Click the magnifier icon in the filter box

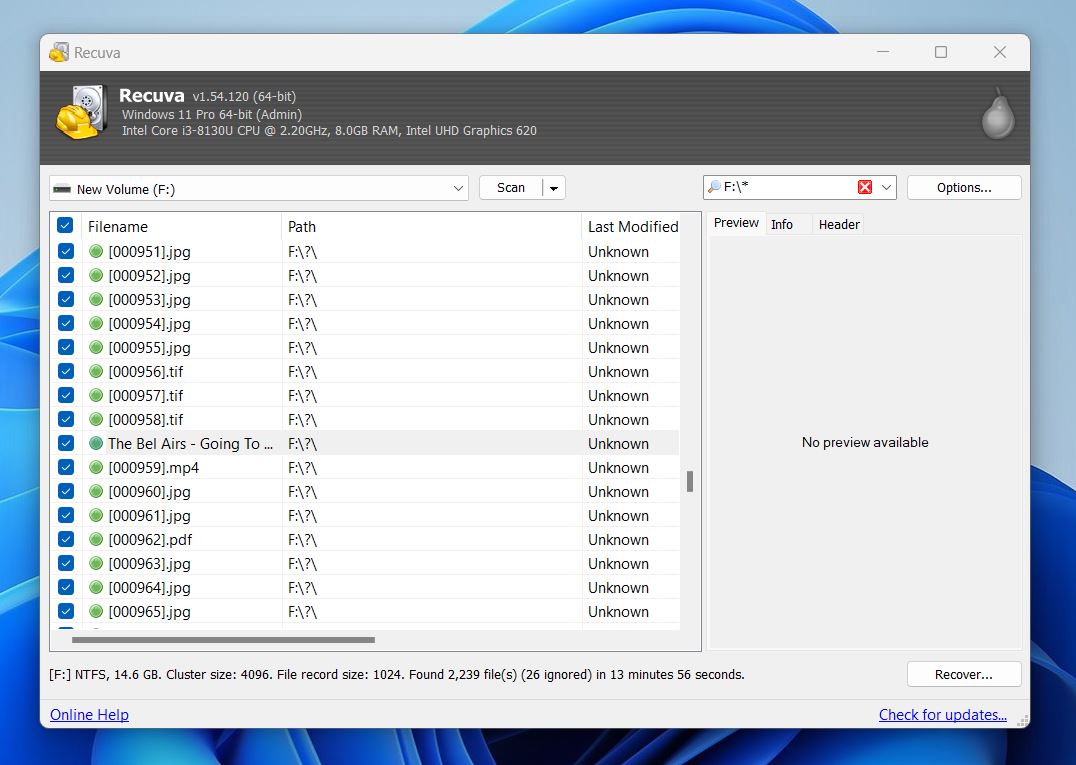[712, 187]
